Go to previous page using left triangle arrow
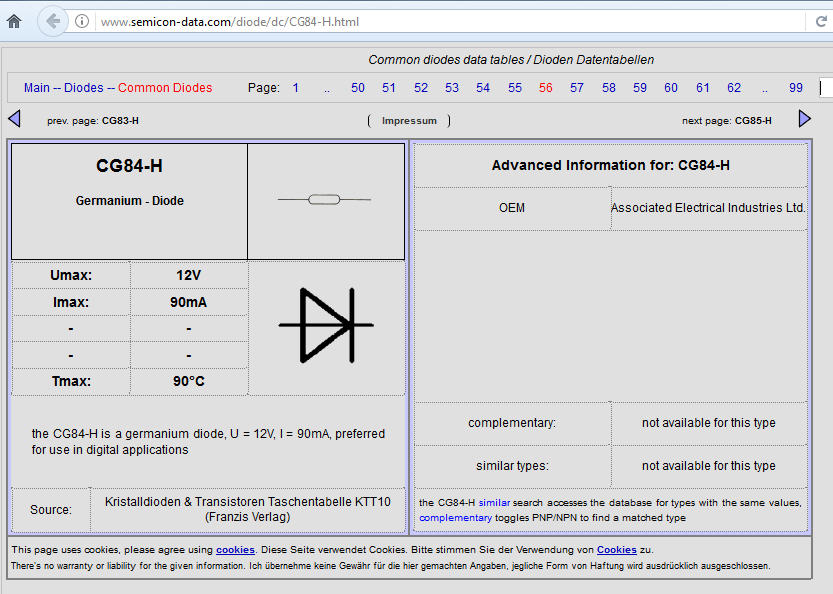 click(x=14, y=119)
